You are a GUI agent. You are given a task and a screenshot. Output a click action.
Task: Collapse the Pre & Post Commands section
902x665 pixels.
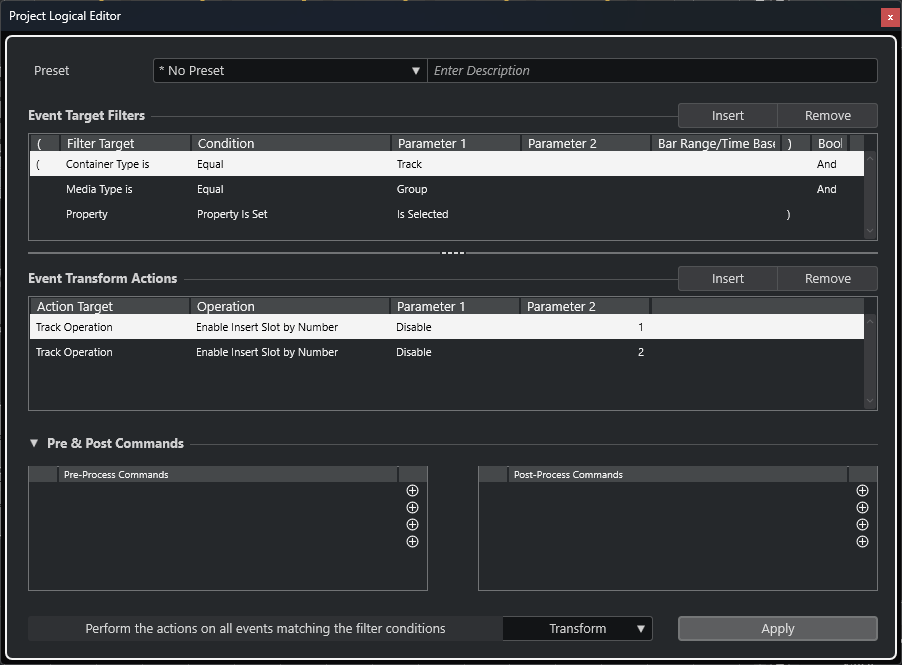click(34, 443)
